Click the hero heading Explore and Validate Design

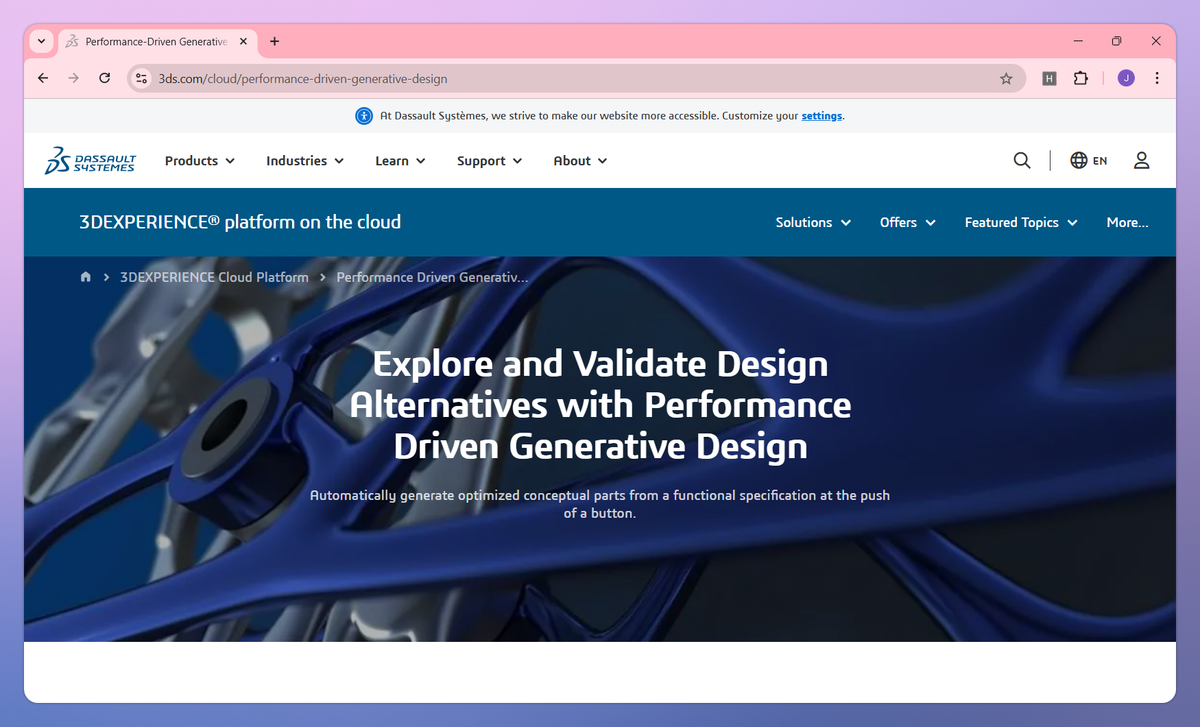(x=600, y=405)
